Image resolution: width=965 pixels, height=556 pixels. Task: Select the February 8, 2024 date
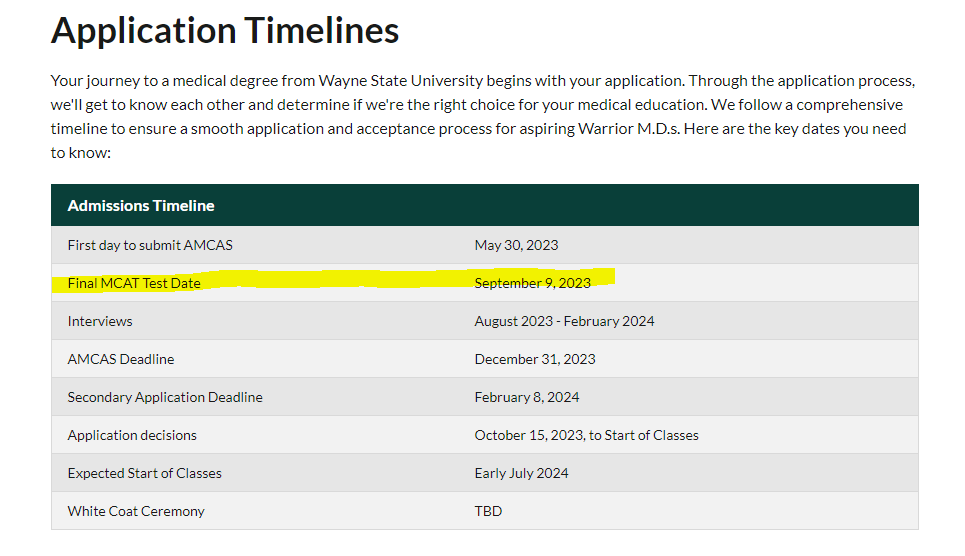(527, 397)
